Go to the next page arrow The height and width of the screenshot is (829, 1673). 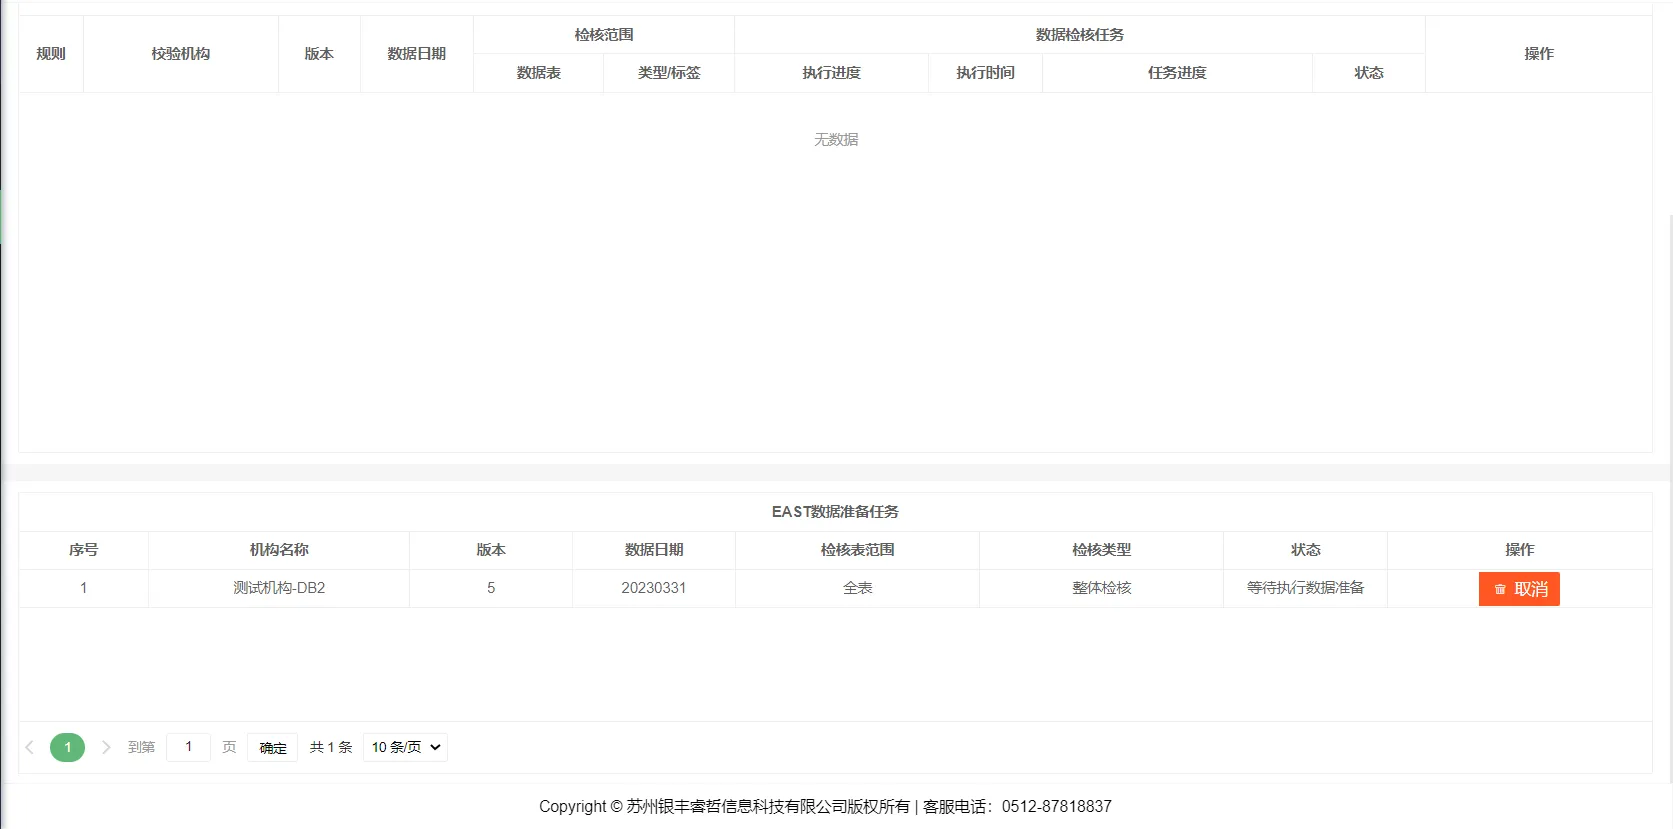pos(106,747)
